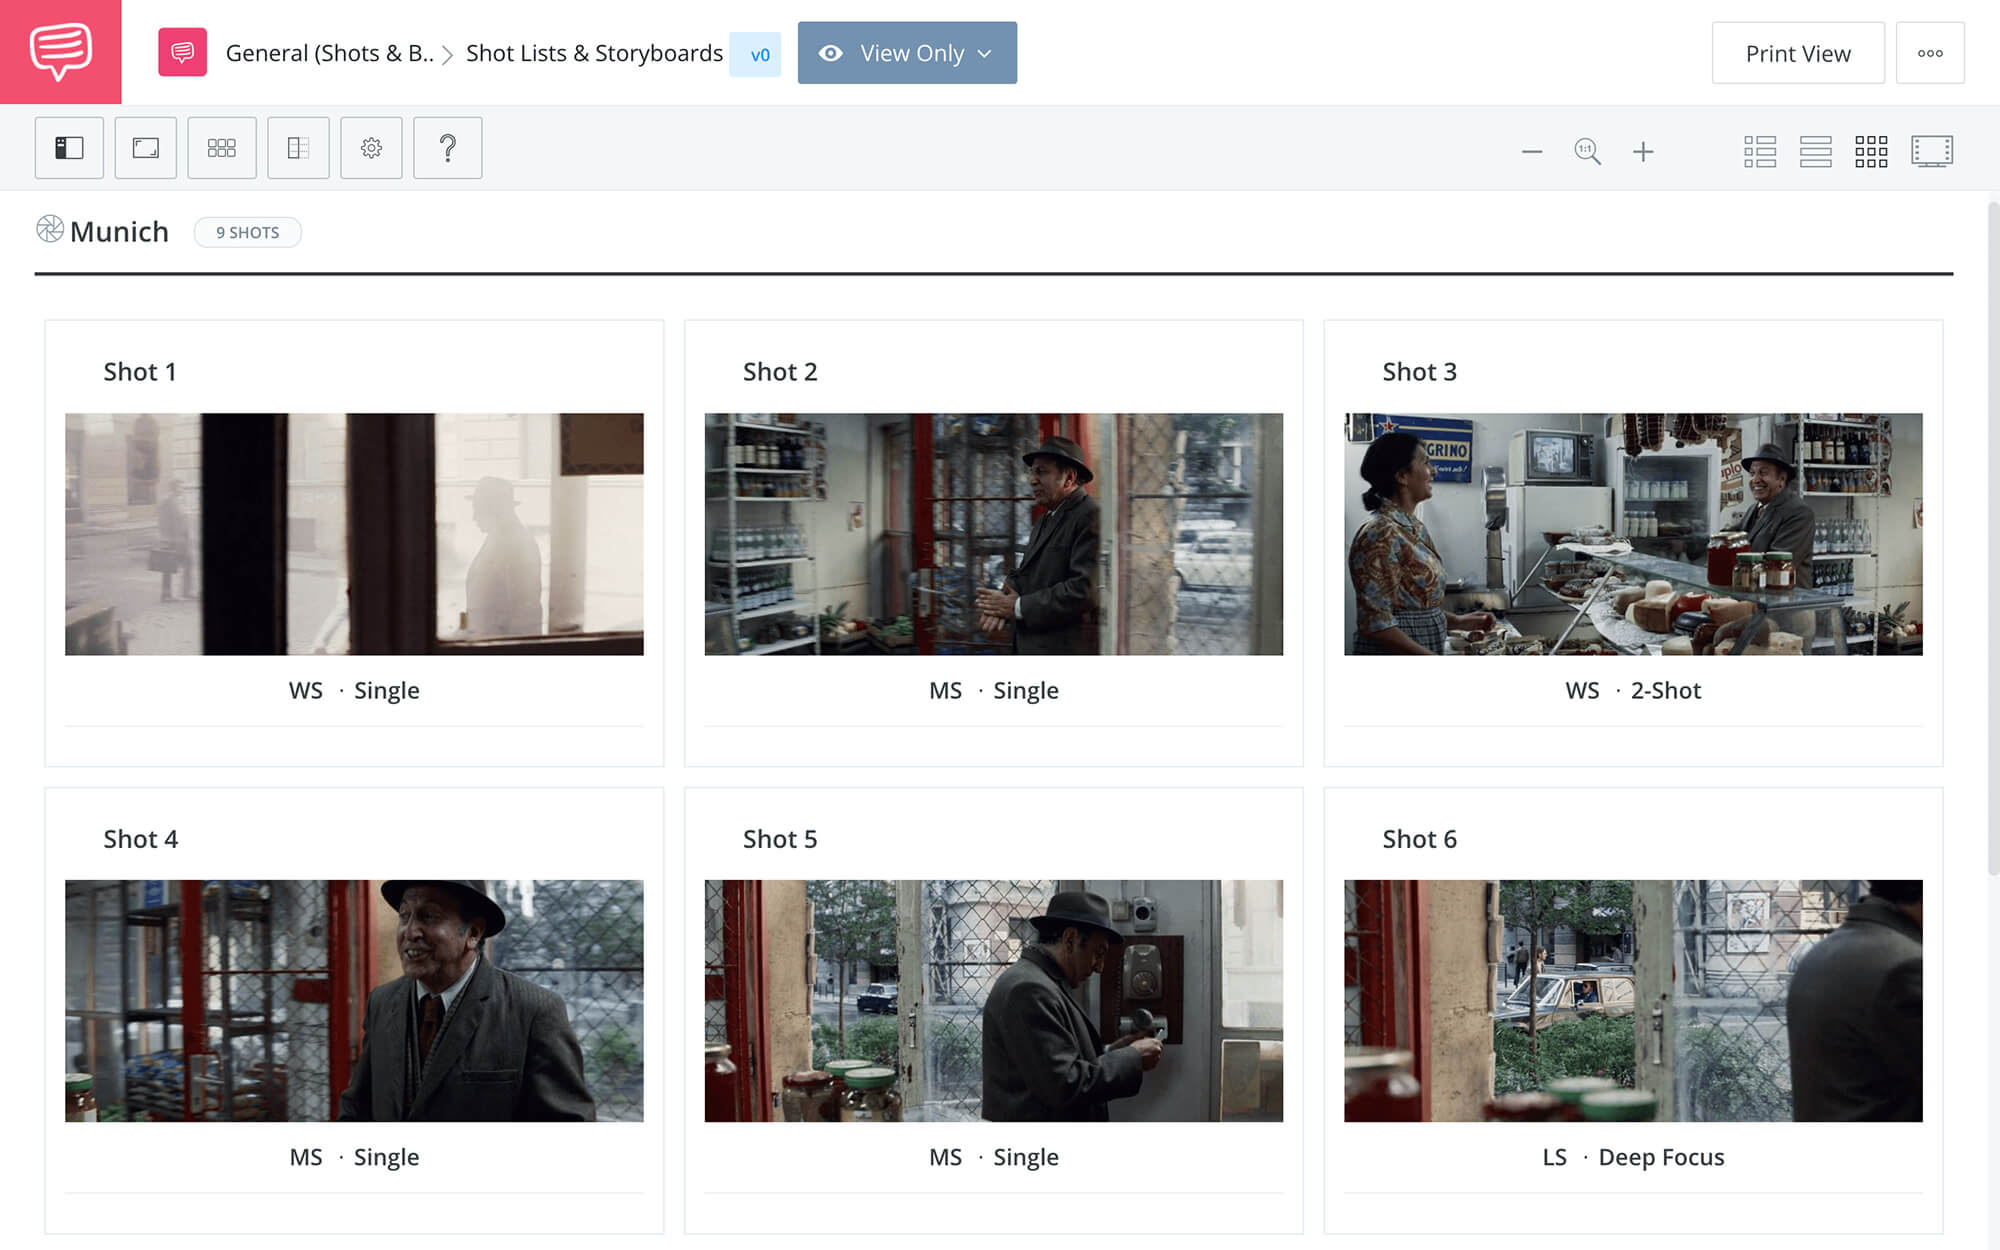Image resolution: width=2000 pixels, height=1250 pixels.
Task: Click Shot 3's 2-Shot label
Action: pyautogui.click(x=1665, y=690)
